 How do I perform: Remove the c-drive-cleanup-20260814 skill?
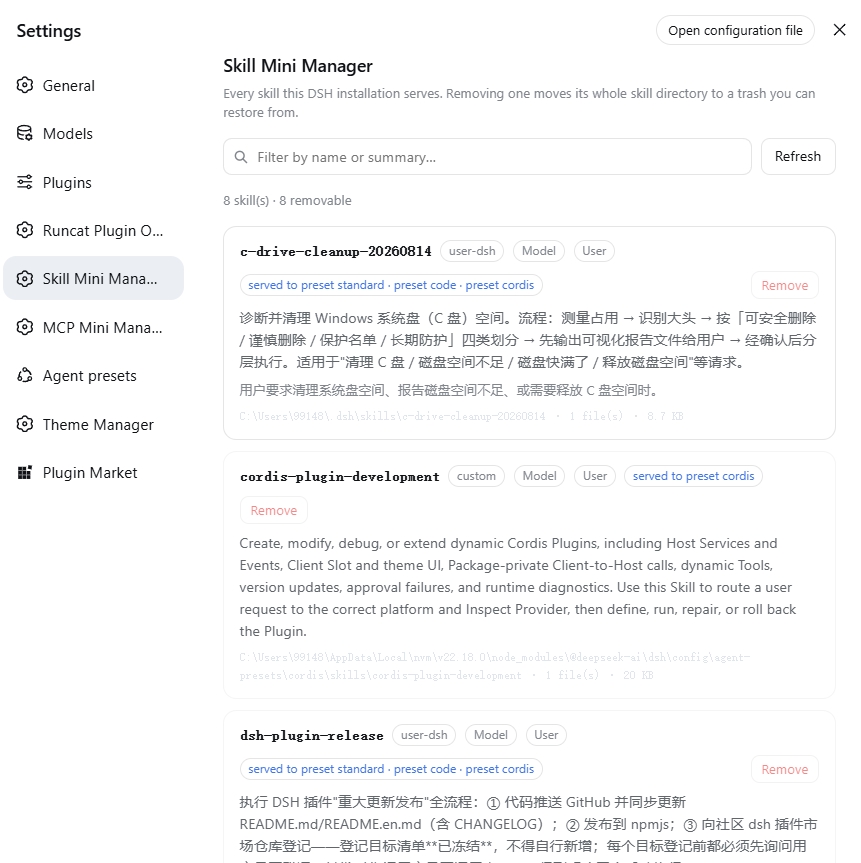point(784,285)
